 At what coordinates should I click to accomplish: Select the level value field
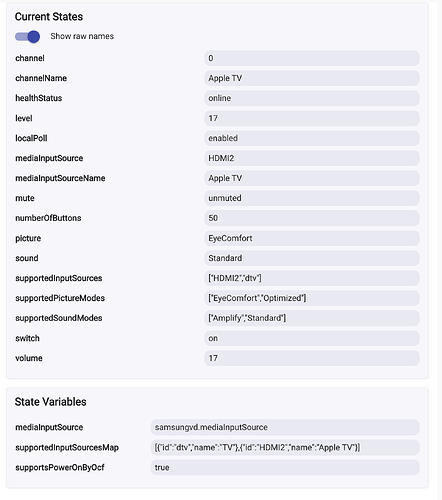[312, 118]
